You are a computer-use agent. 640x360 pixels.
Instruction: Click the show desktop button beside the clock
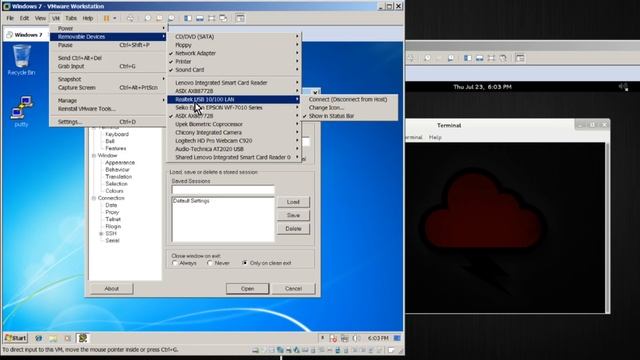point(397,338)
